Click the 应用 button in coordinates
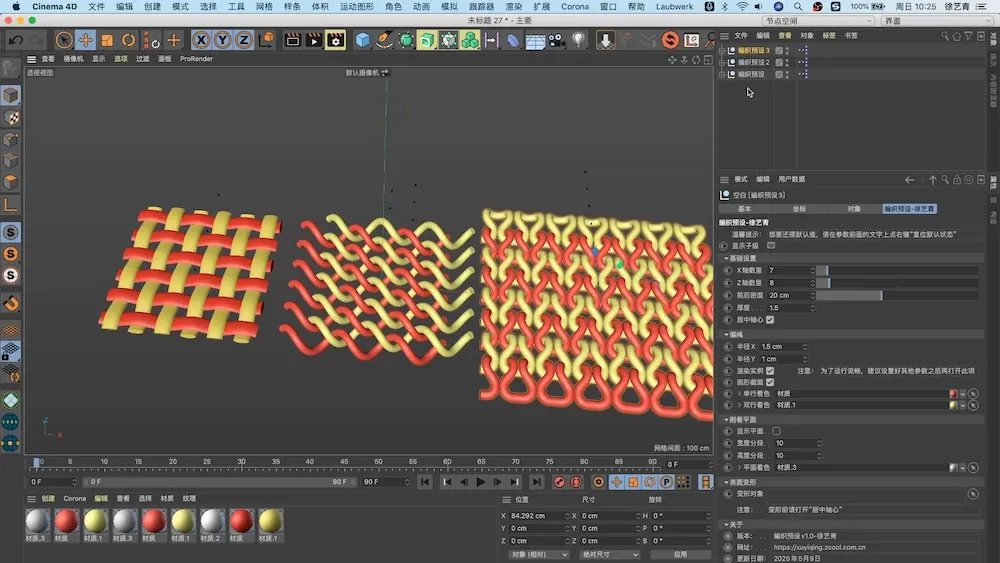This screenshot has width=1000, height=563. pos(680,554)
